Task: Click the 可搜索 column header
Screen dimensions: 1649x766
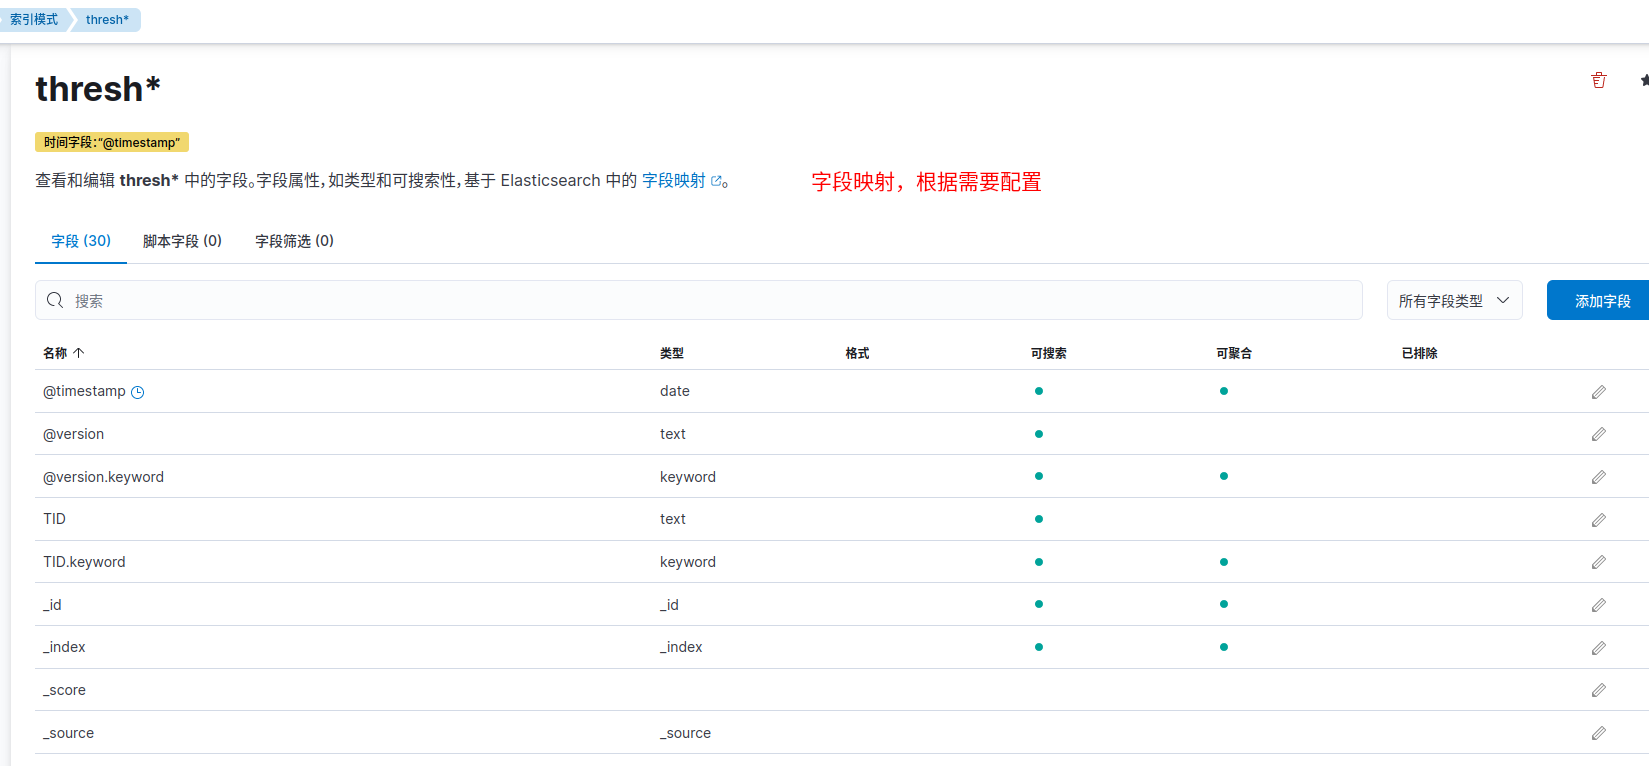Action: (1048, 353)
